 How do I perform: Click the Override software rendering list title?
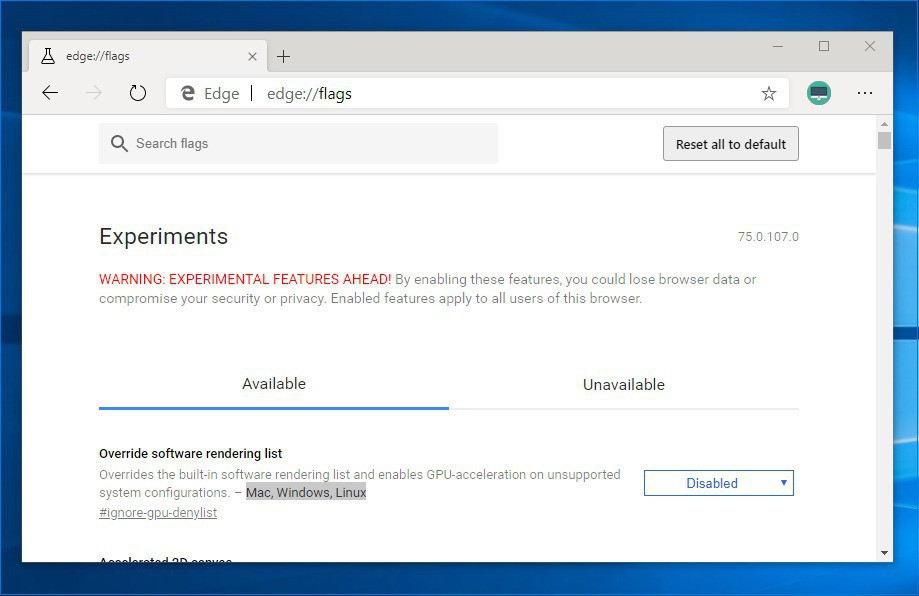(190, 454)
